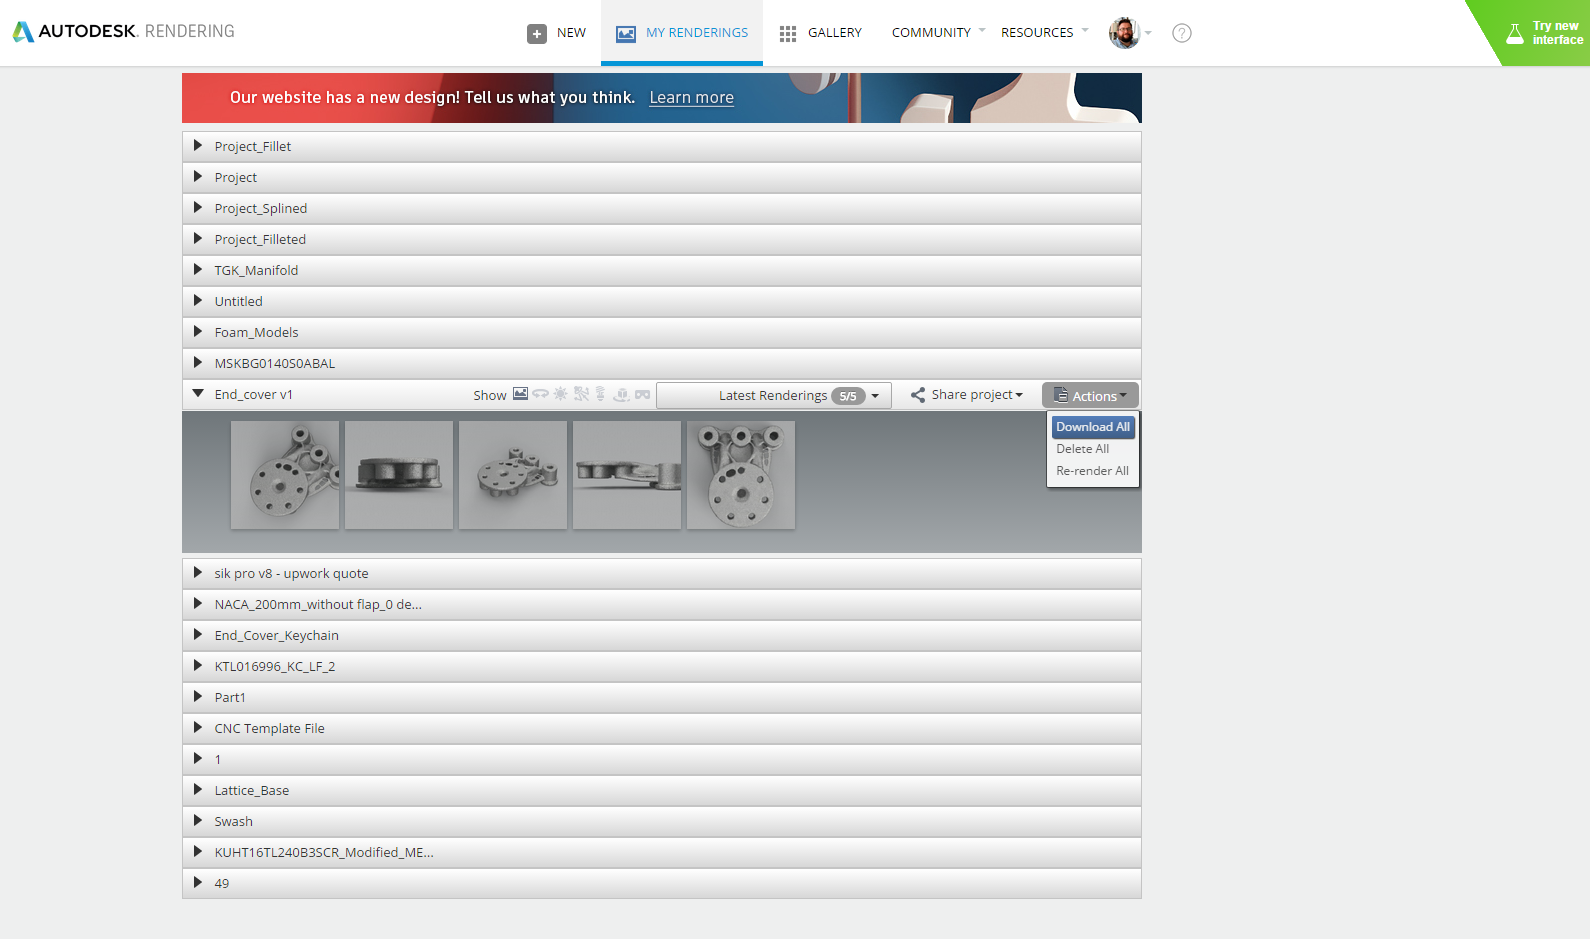Choose Delete All in Actions menu

point(1083,449)
